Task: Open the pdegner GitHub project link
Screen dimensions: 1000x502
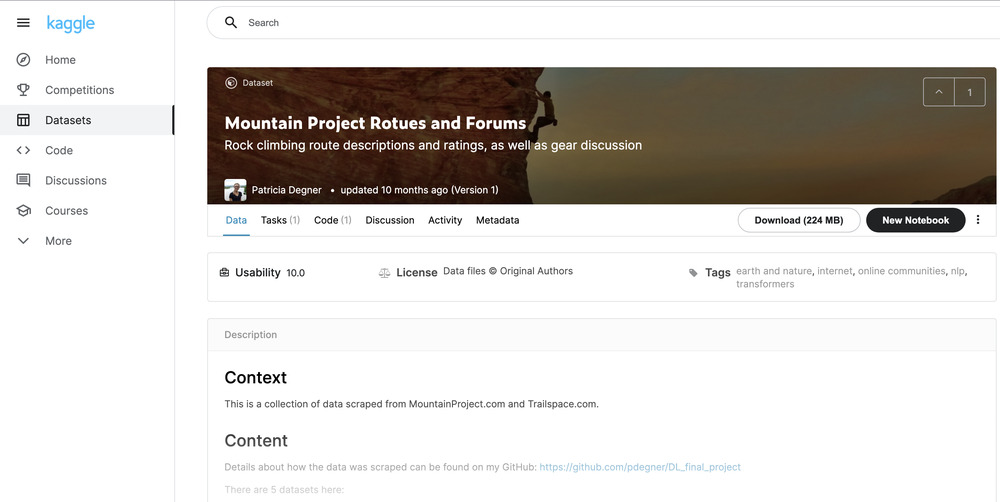Action: (640, 467)
